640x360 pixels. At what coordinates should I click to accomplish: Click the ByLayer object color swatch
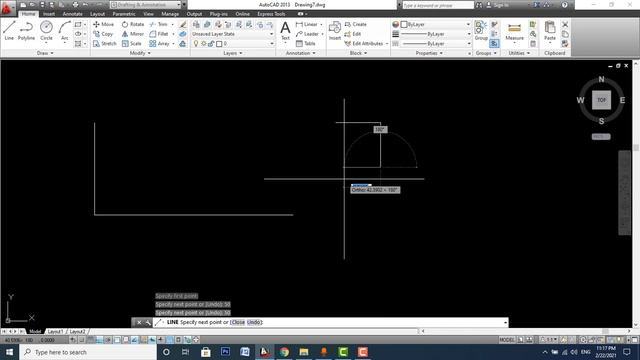pyautogui.click(x=404, y=24)
